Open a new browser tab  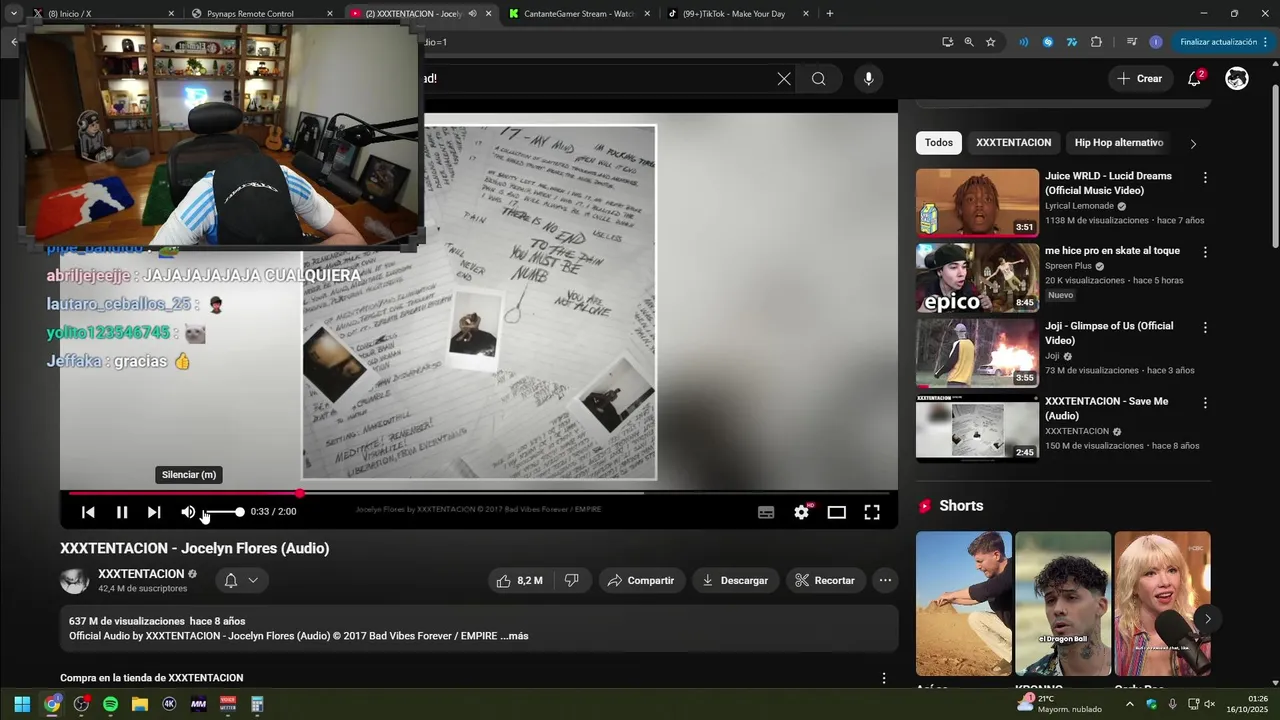[x=830, y=14]
